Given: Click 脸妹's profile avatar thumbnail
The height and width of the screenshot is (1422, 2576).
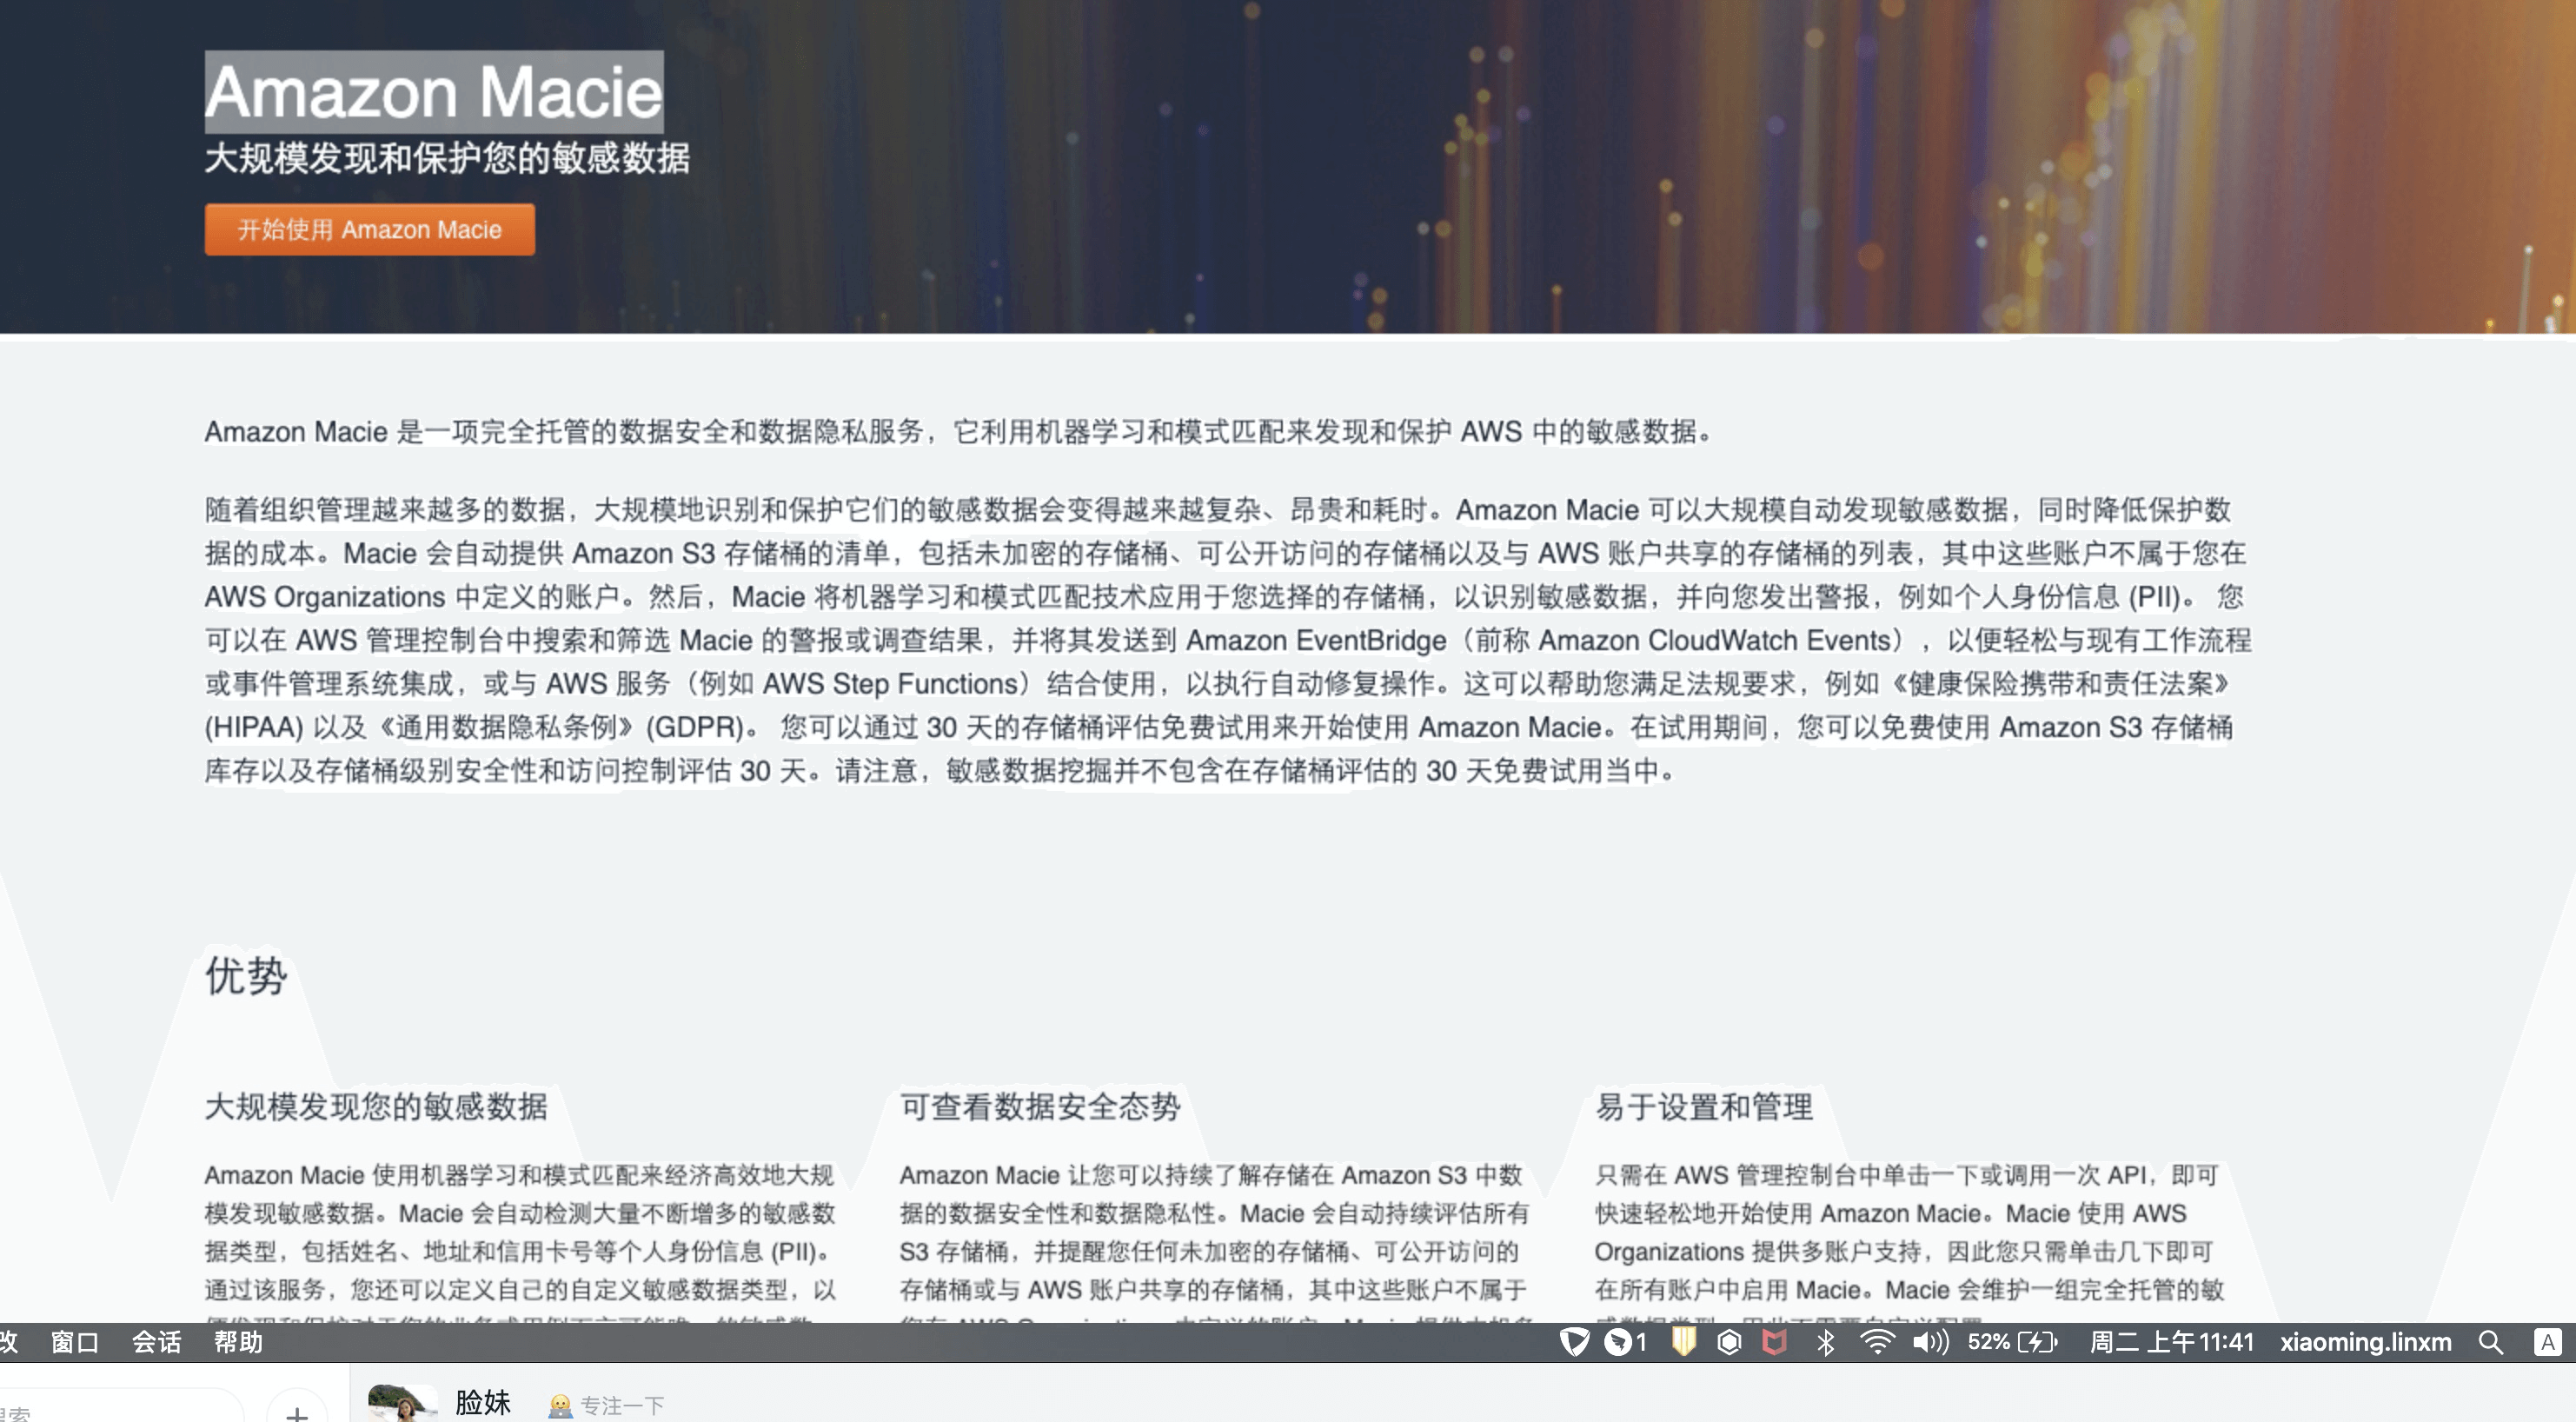Looking at the screenshot, I should 402,1404.
